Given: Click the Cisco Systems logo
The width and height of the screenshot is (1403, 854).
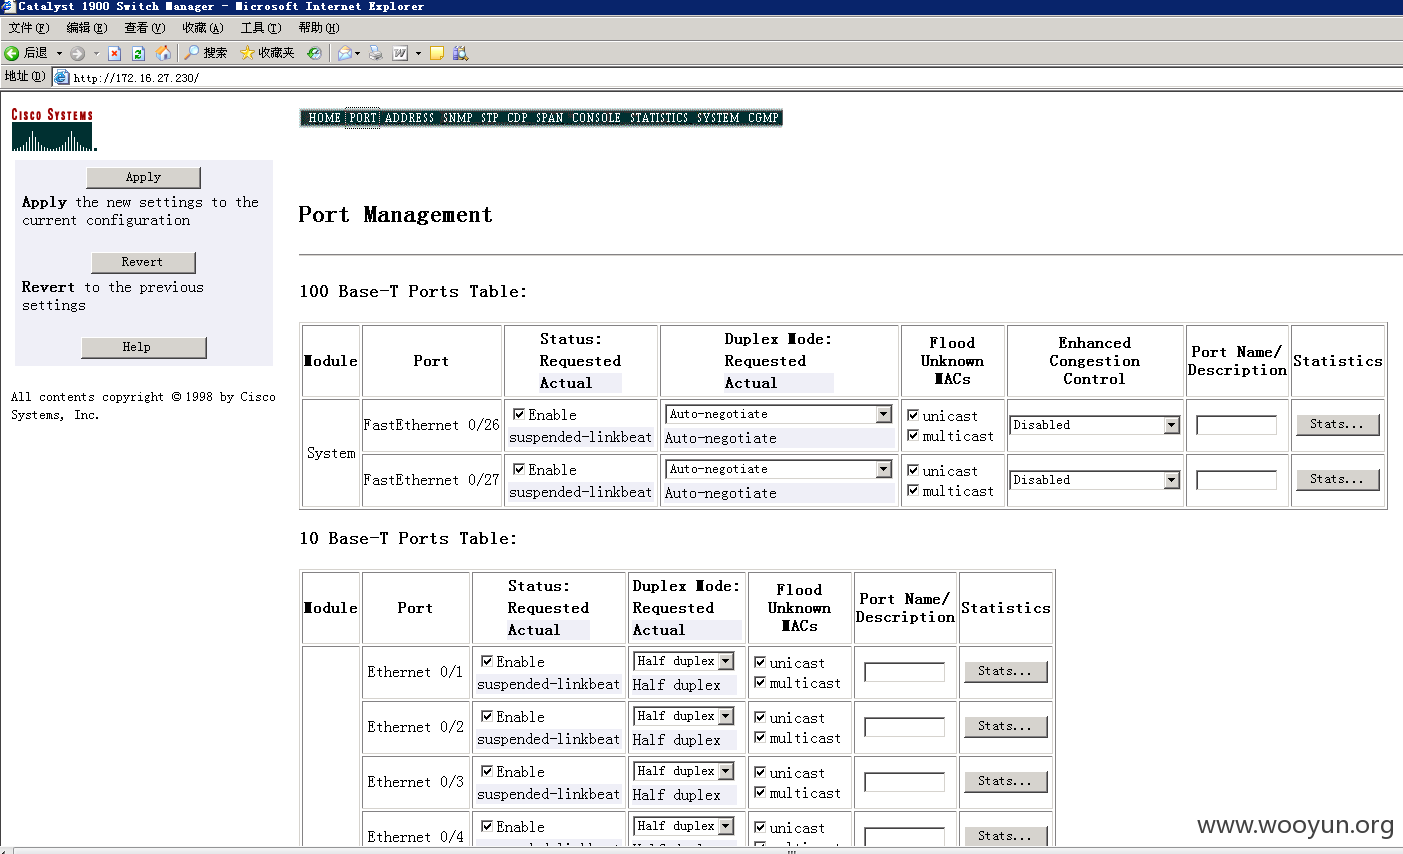Looking at the screenshot, I should point(53,130).
